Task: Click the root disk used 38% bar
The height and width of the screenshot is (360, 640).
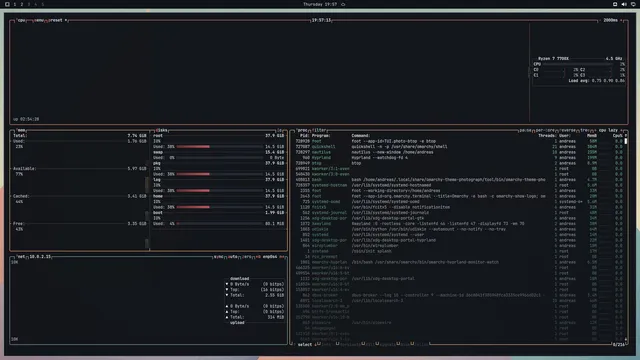Action: (220, 147)
